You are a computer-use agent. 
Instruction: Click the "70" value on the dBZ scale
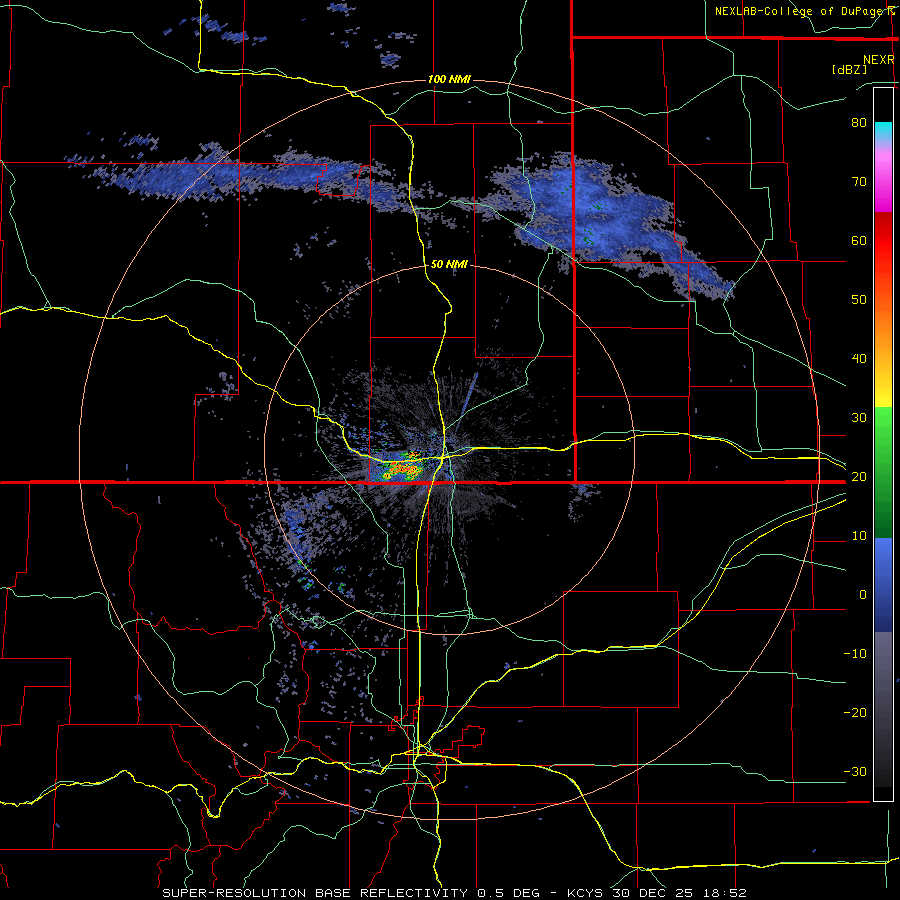pyautogui.click(x=859, y=181)
